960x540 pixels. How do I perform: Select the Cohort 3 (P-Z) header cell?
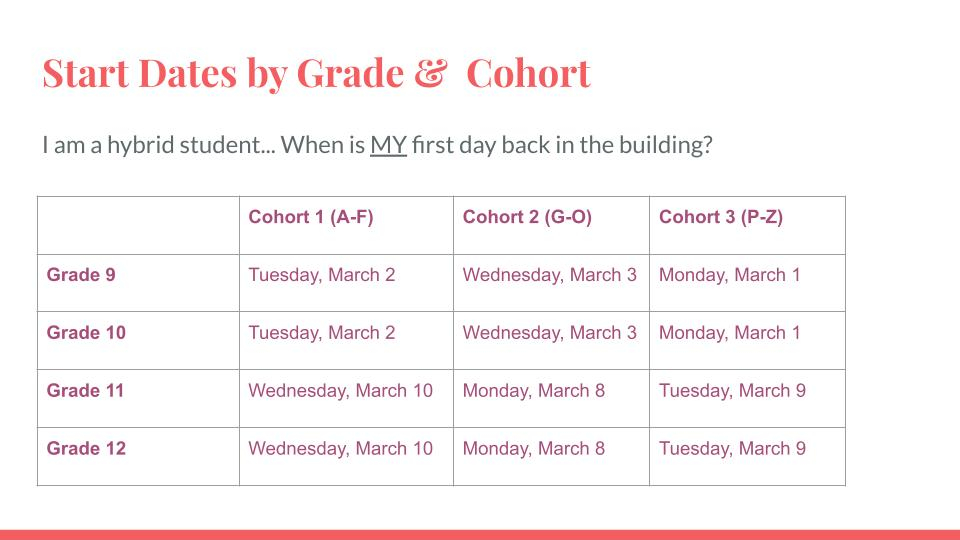tap(721, 217)
